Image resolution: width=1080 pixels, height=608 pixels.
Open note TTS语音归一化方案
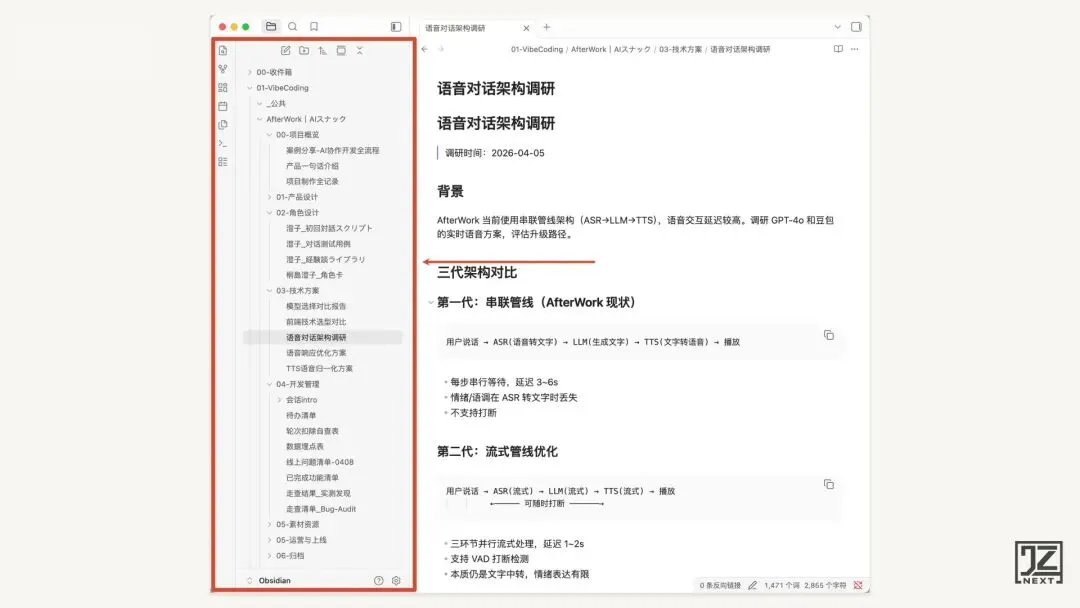pyautogui.click(x=319, y=369)
